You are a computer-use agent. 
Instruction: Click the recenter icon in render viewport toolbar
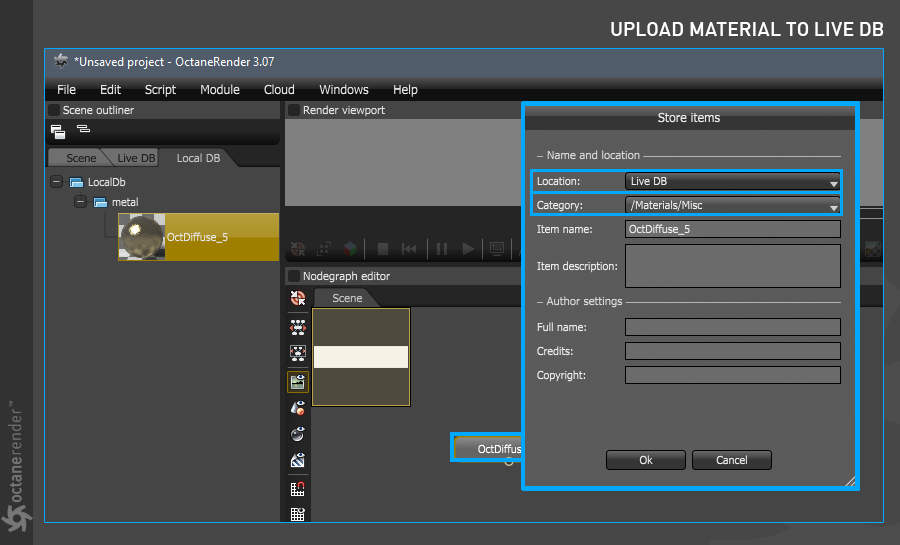[x=298, y=249]
